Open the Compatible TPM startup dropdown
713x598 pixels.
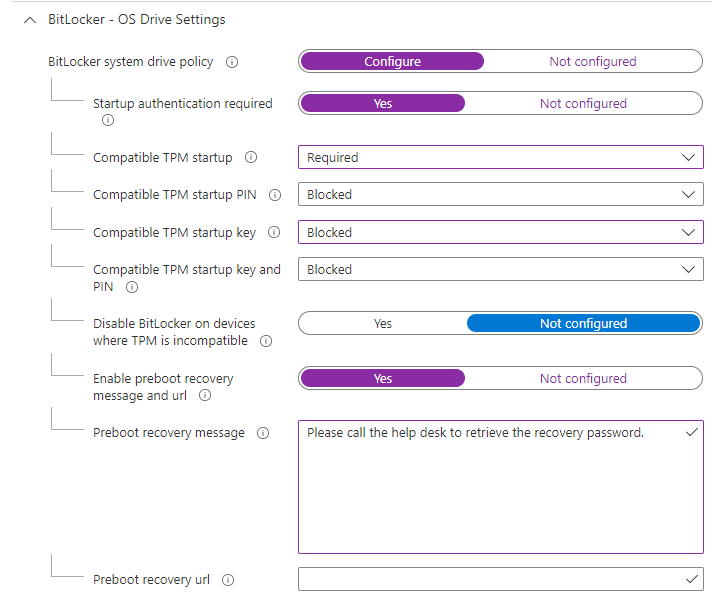pos(501,157)
